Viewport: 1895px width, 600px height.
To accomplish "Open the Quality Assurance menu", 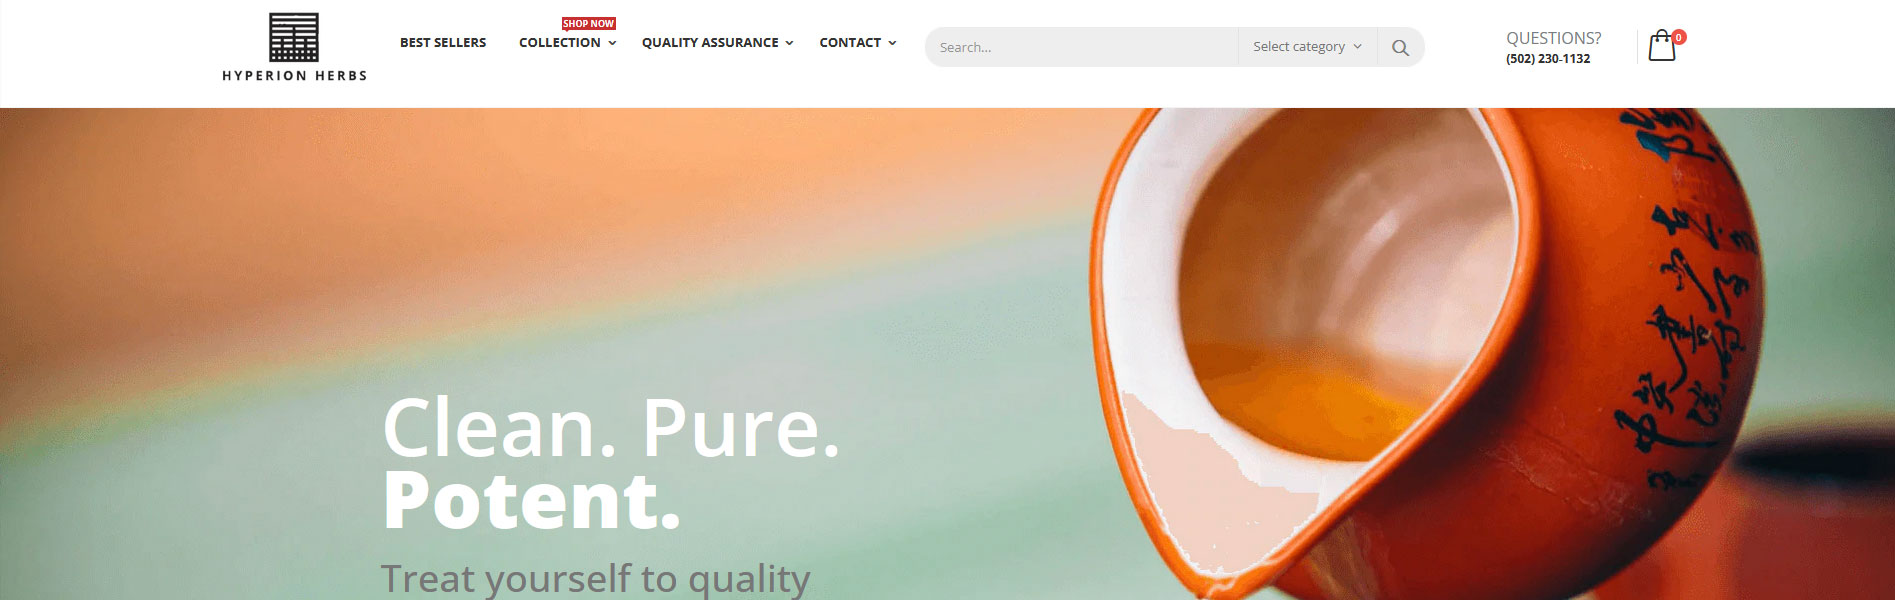I will click(710, 42).
